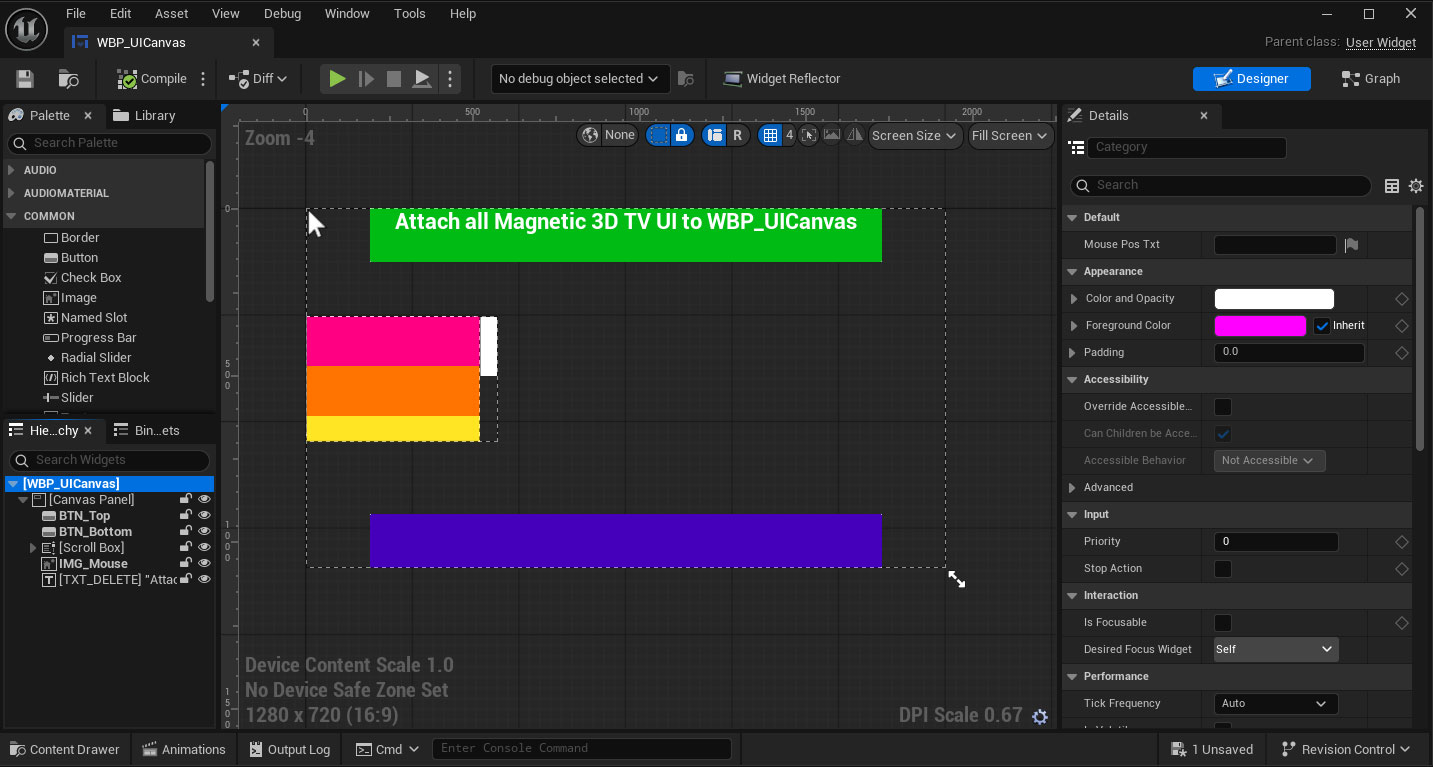Click the Compile icon
The height and width of the screenshot is (767, 1433).
pos(126,79)
